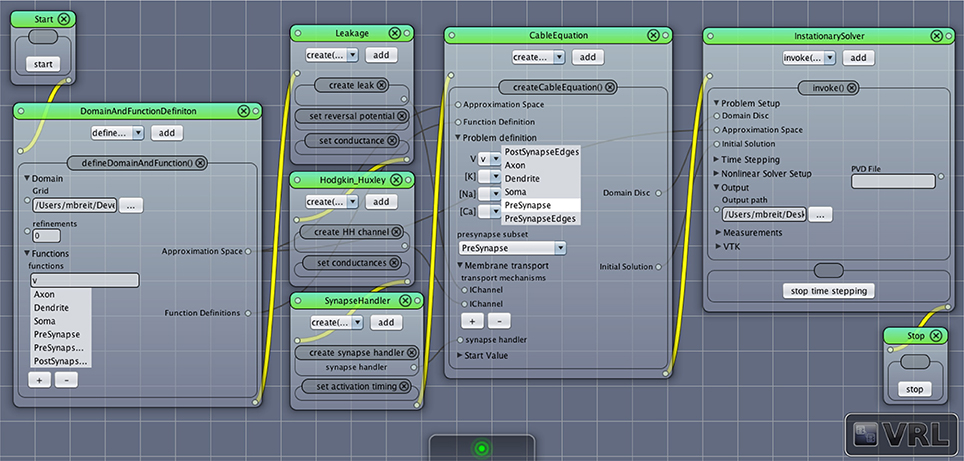
Task: Click the start button in Start node
Action: point(43,64)
